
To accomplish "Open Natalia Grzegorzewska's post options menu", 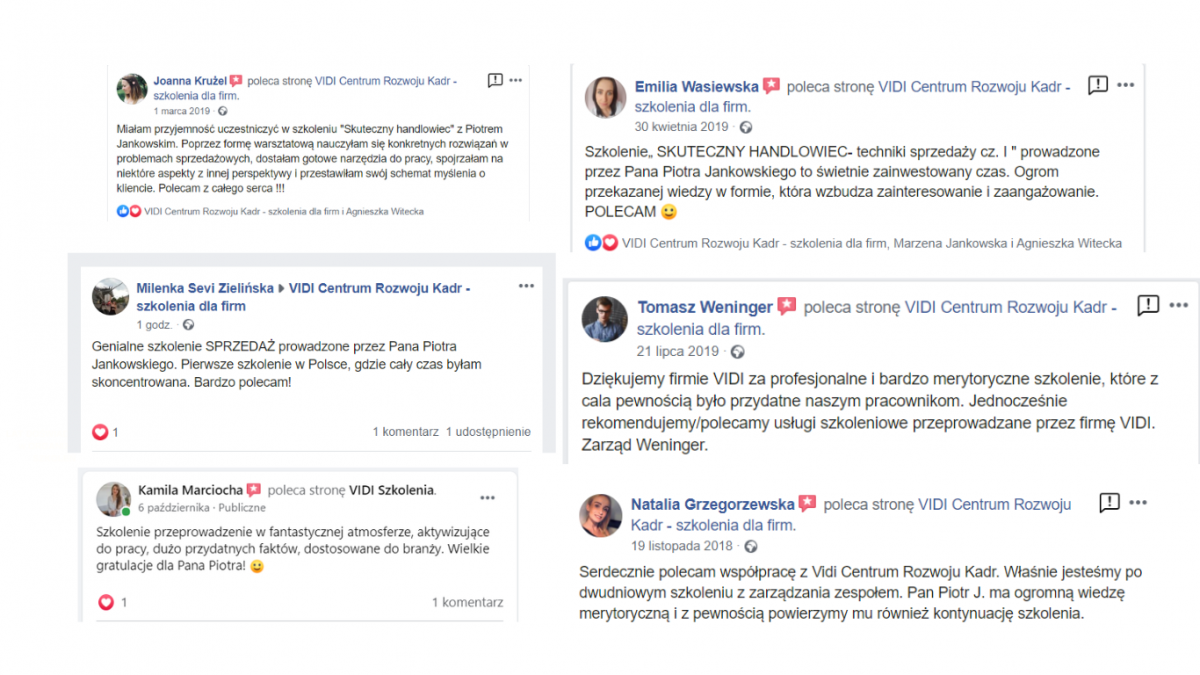I will [x=1139, y=502].
